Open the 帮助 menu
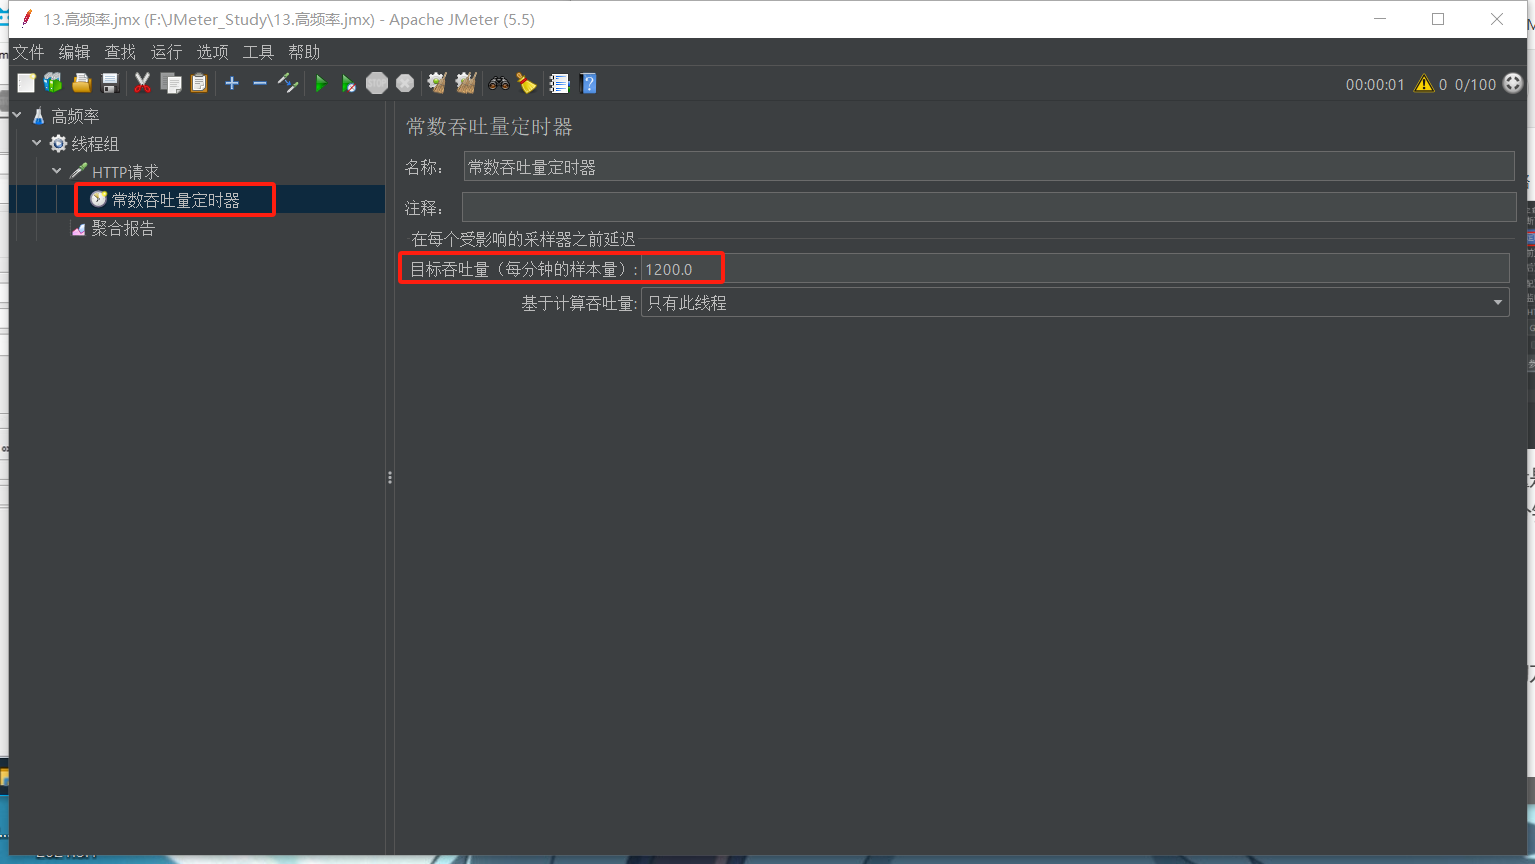This screenshot has width=1535, height=864. [304, 52]
